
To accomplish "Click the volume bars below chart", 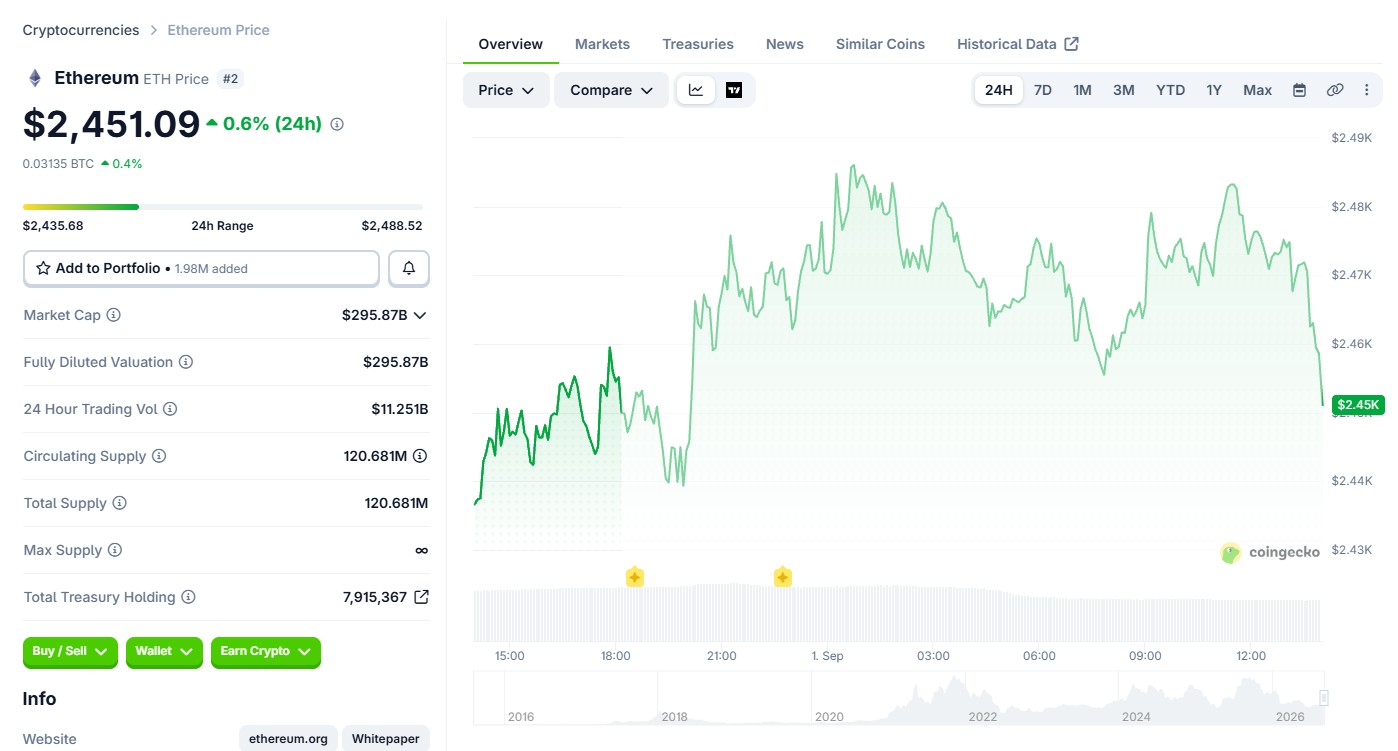I will tap(897, 613).
